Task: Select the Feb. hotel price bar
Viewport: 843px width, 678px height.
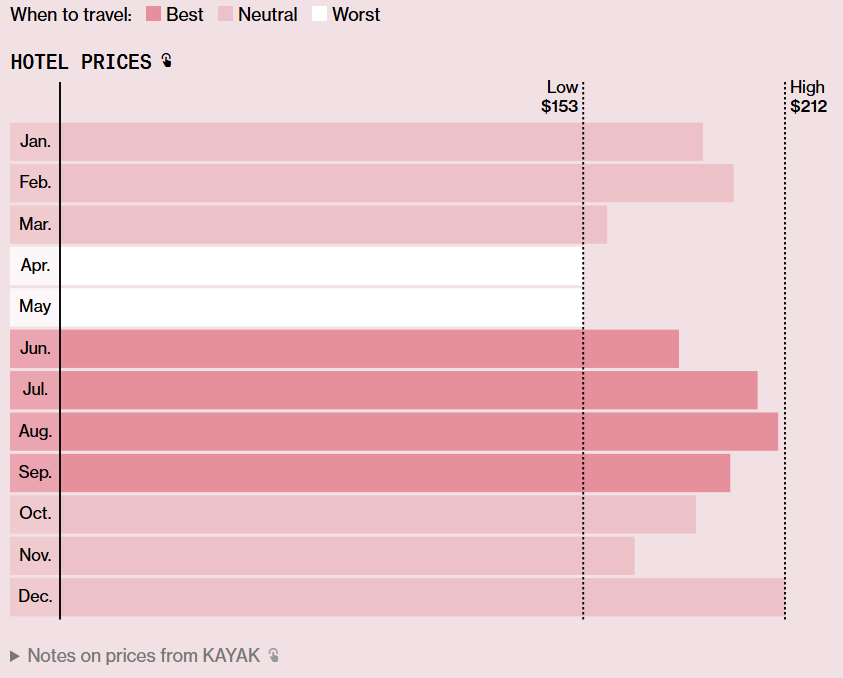Action: pyautogui.click(x=396, y=183)
